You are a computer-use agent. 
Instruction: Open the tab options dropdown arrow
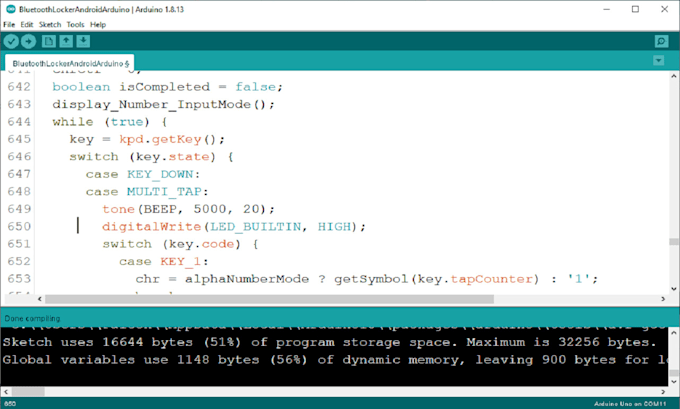pyautogui.click(x=658, y=60)
